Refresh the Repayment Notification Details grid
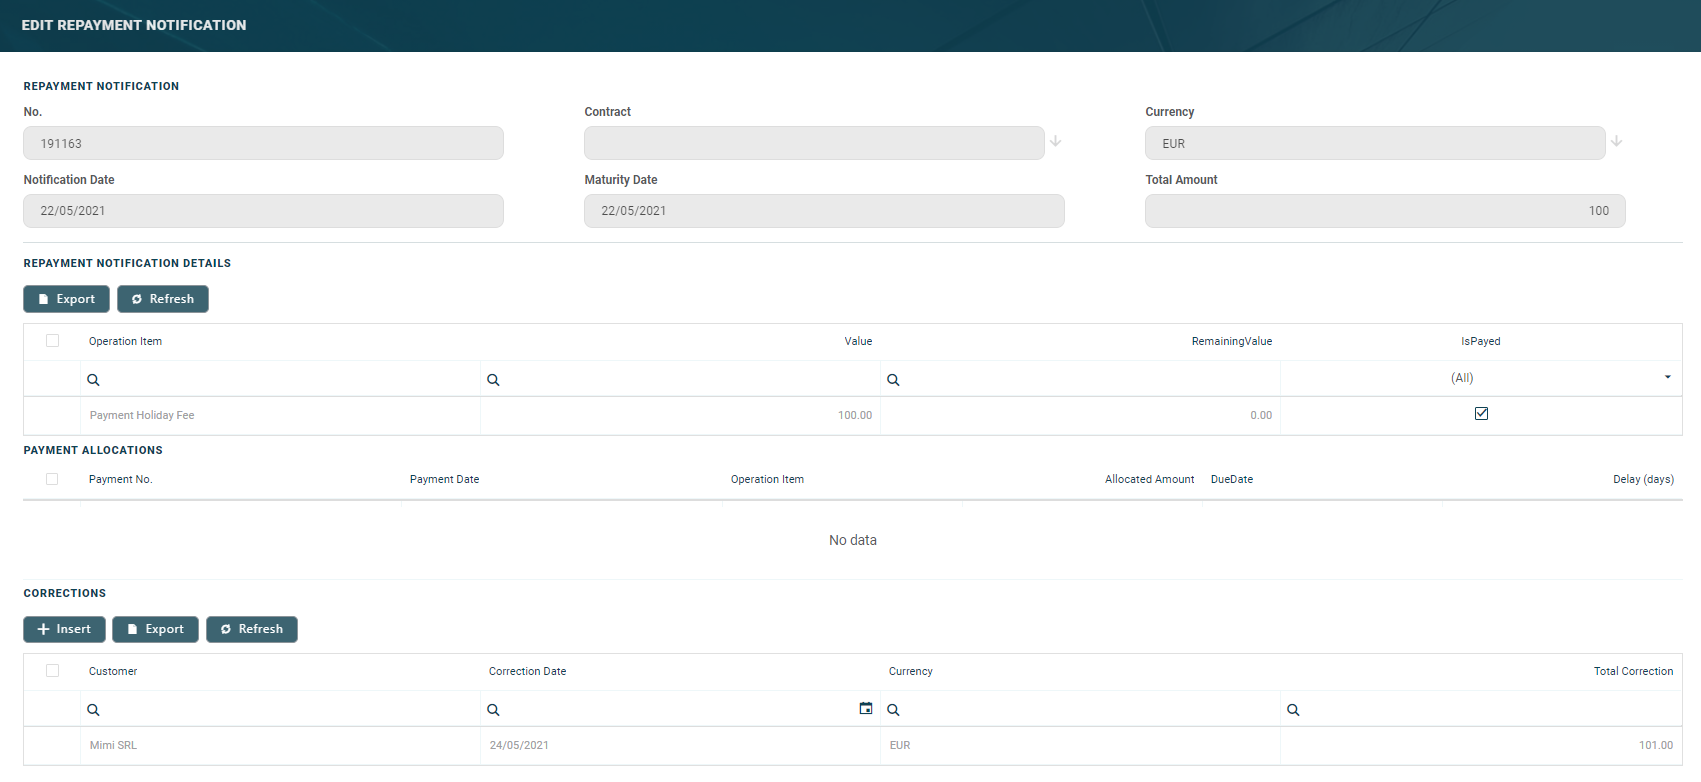1701x782 pixels. [x=163, y=299]
